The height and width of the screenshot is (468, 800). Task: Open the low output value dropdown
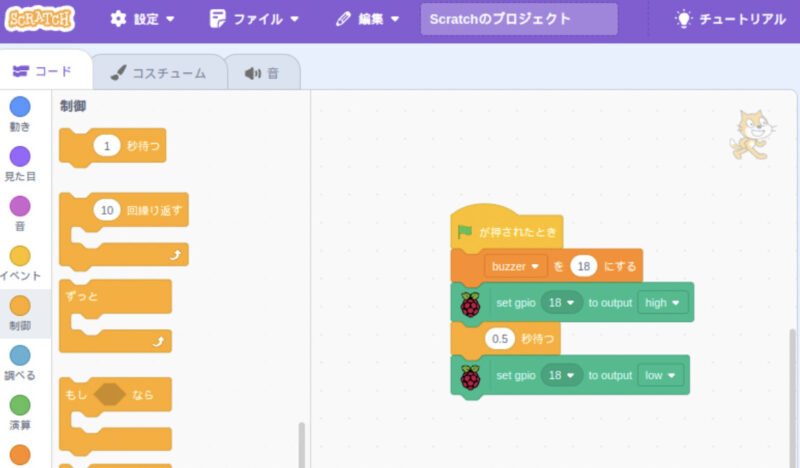(661, 375)
